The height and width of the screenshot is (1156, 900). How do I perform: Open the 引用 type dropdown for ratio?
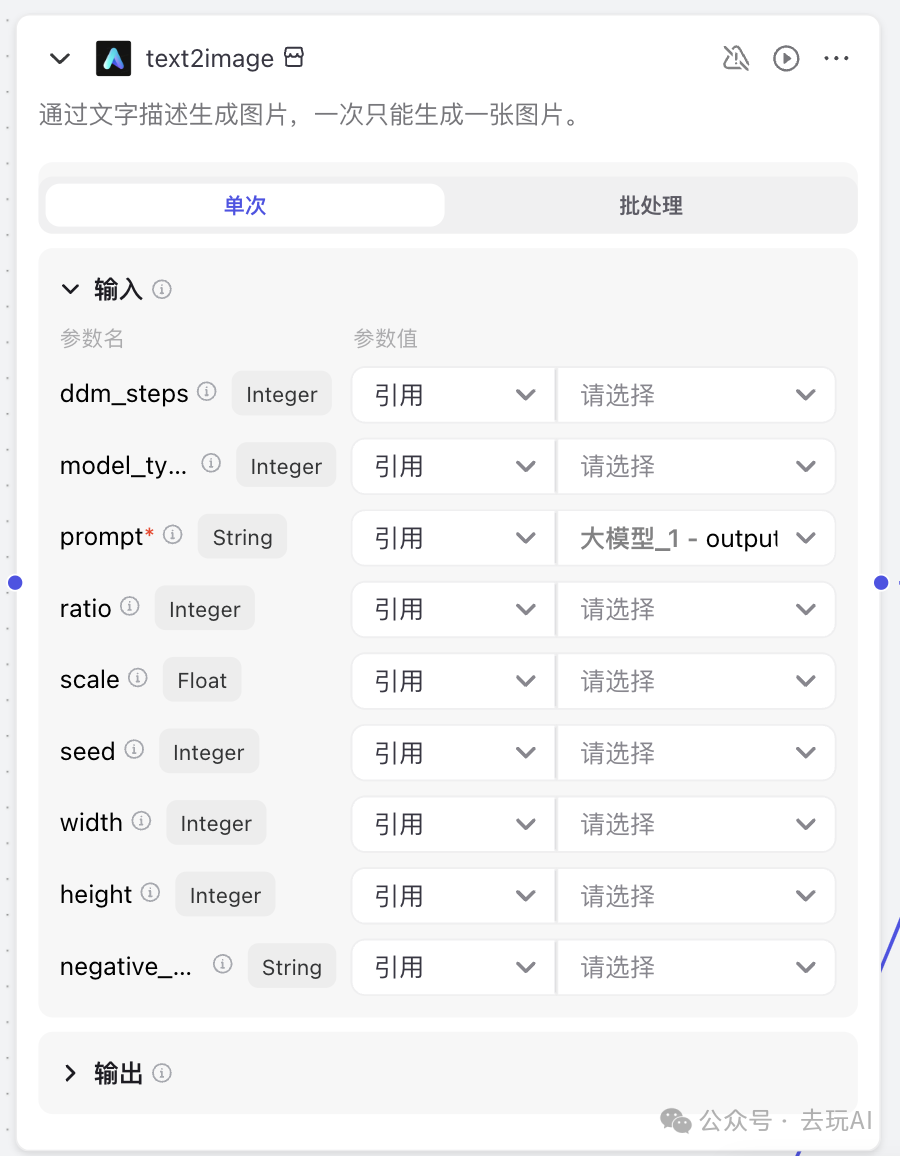453,610
